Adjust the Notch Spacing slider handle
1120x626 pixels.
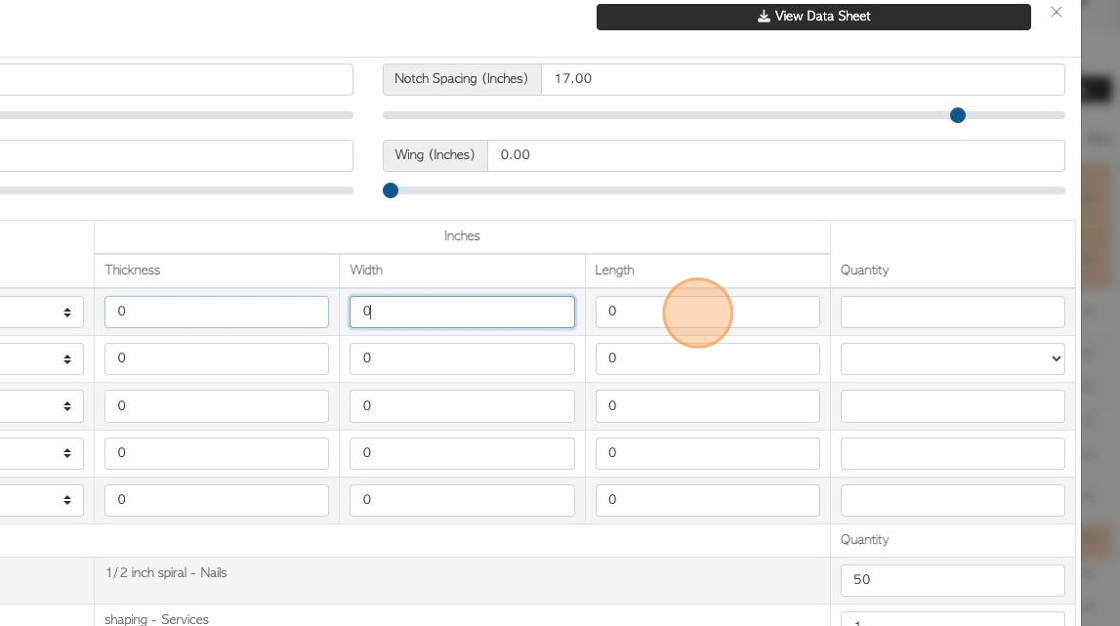click(x=958, y=115)
